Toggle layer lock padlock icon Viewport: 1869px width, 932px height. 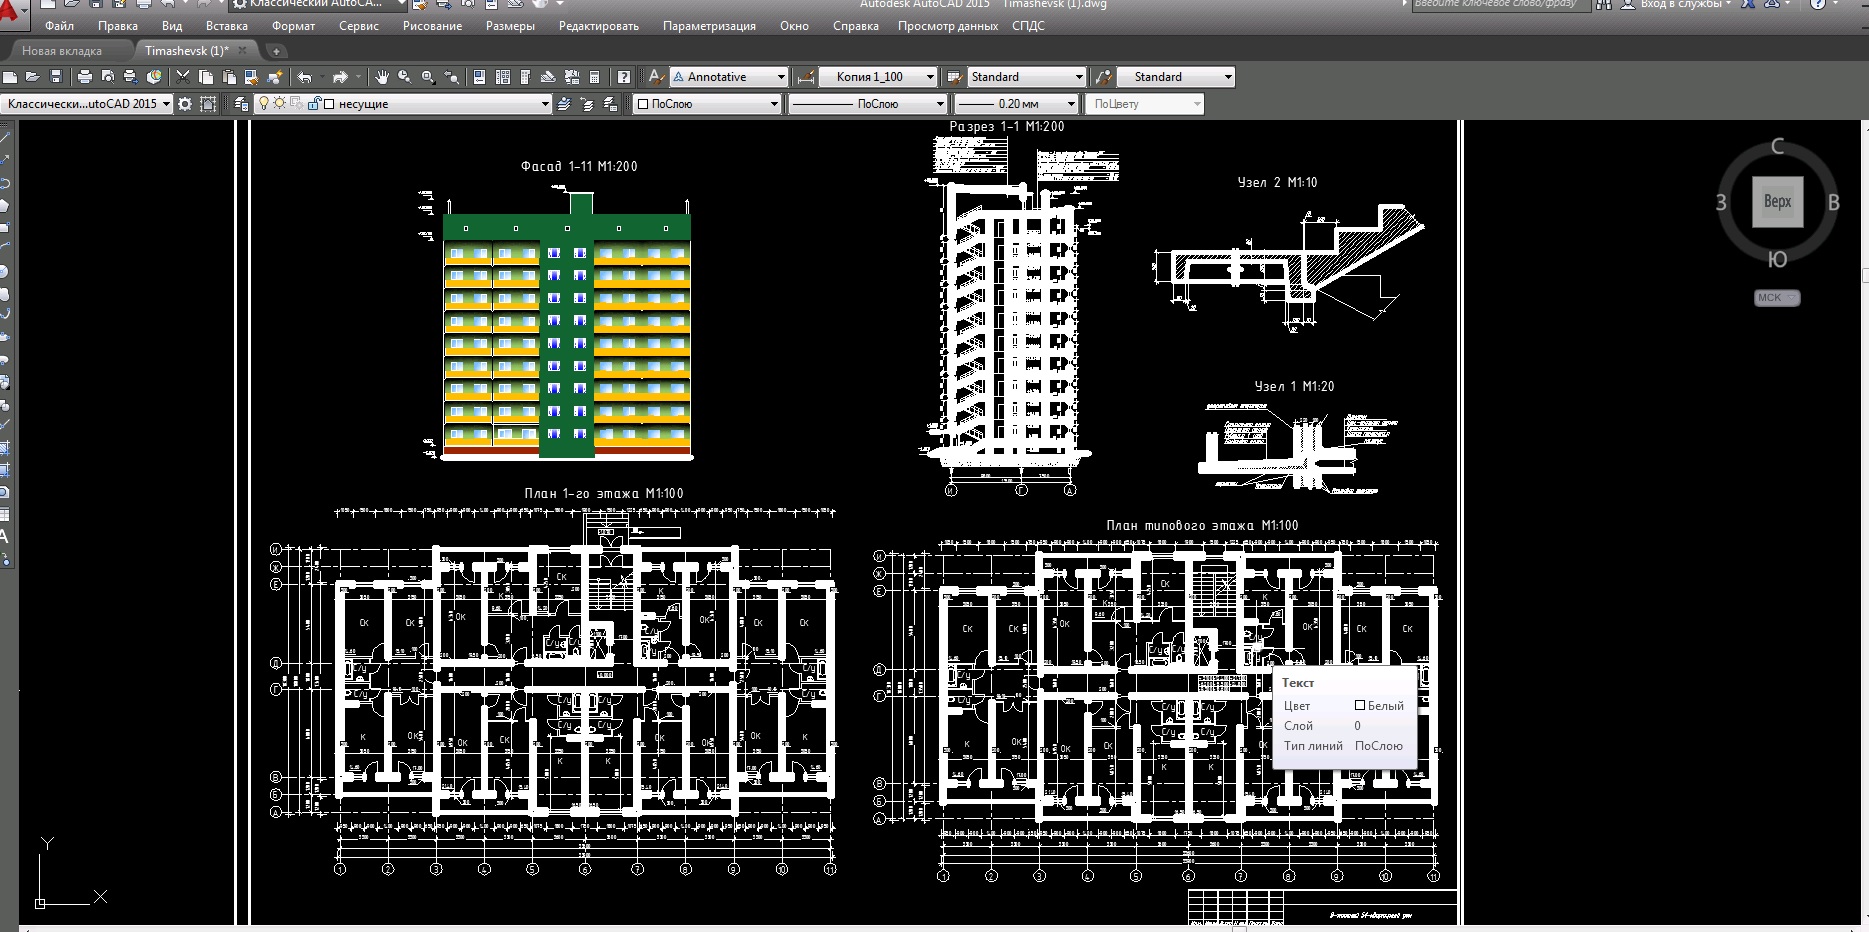tap(314, 103)
